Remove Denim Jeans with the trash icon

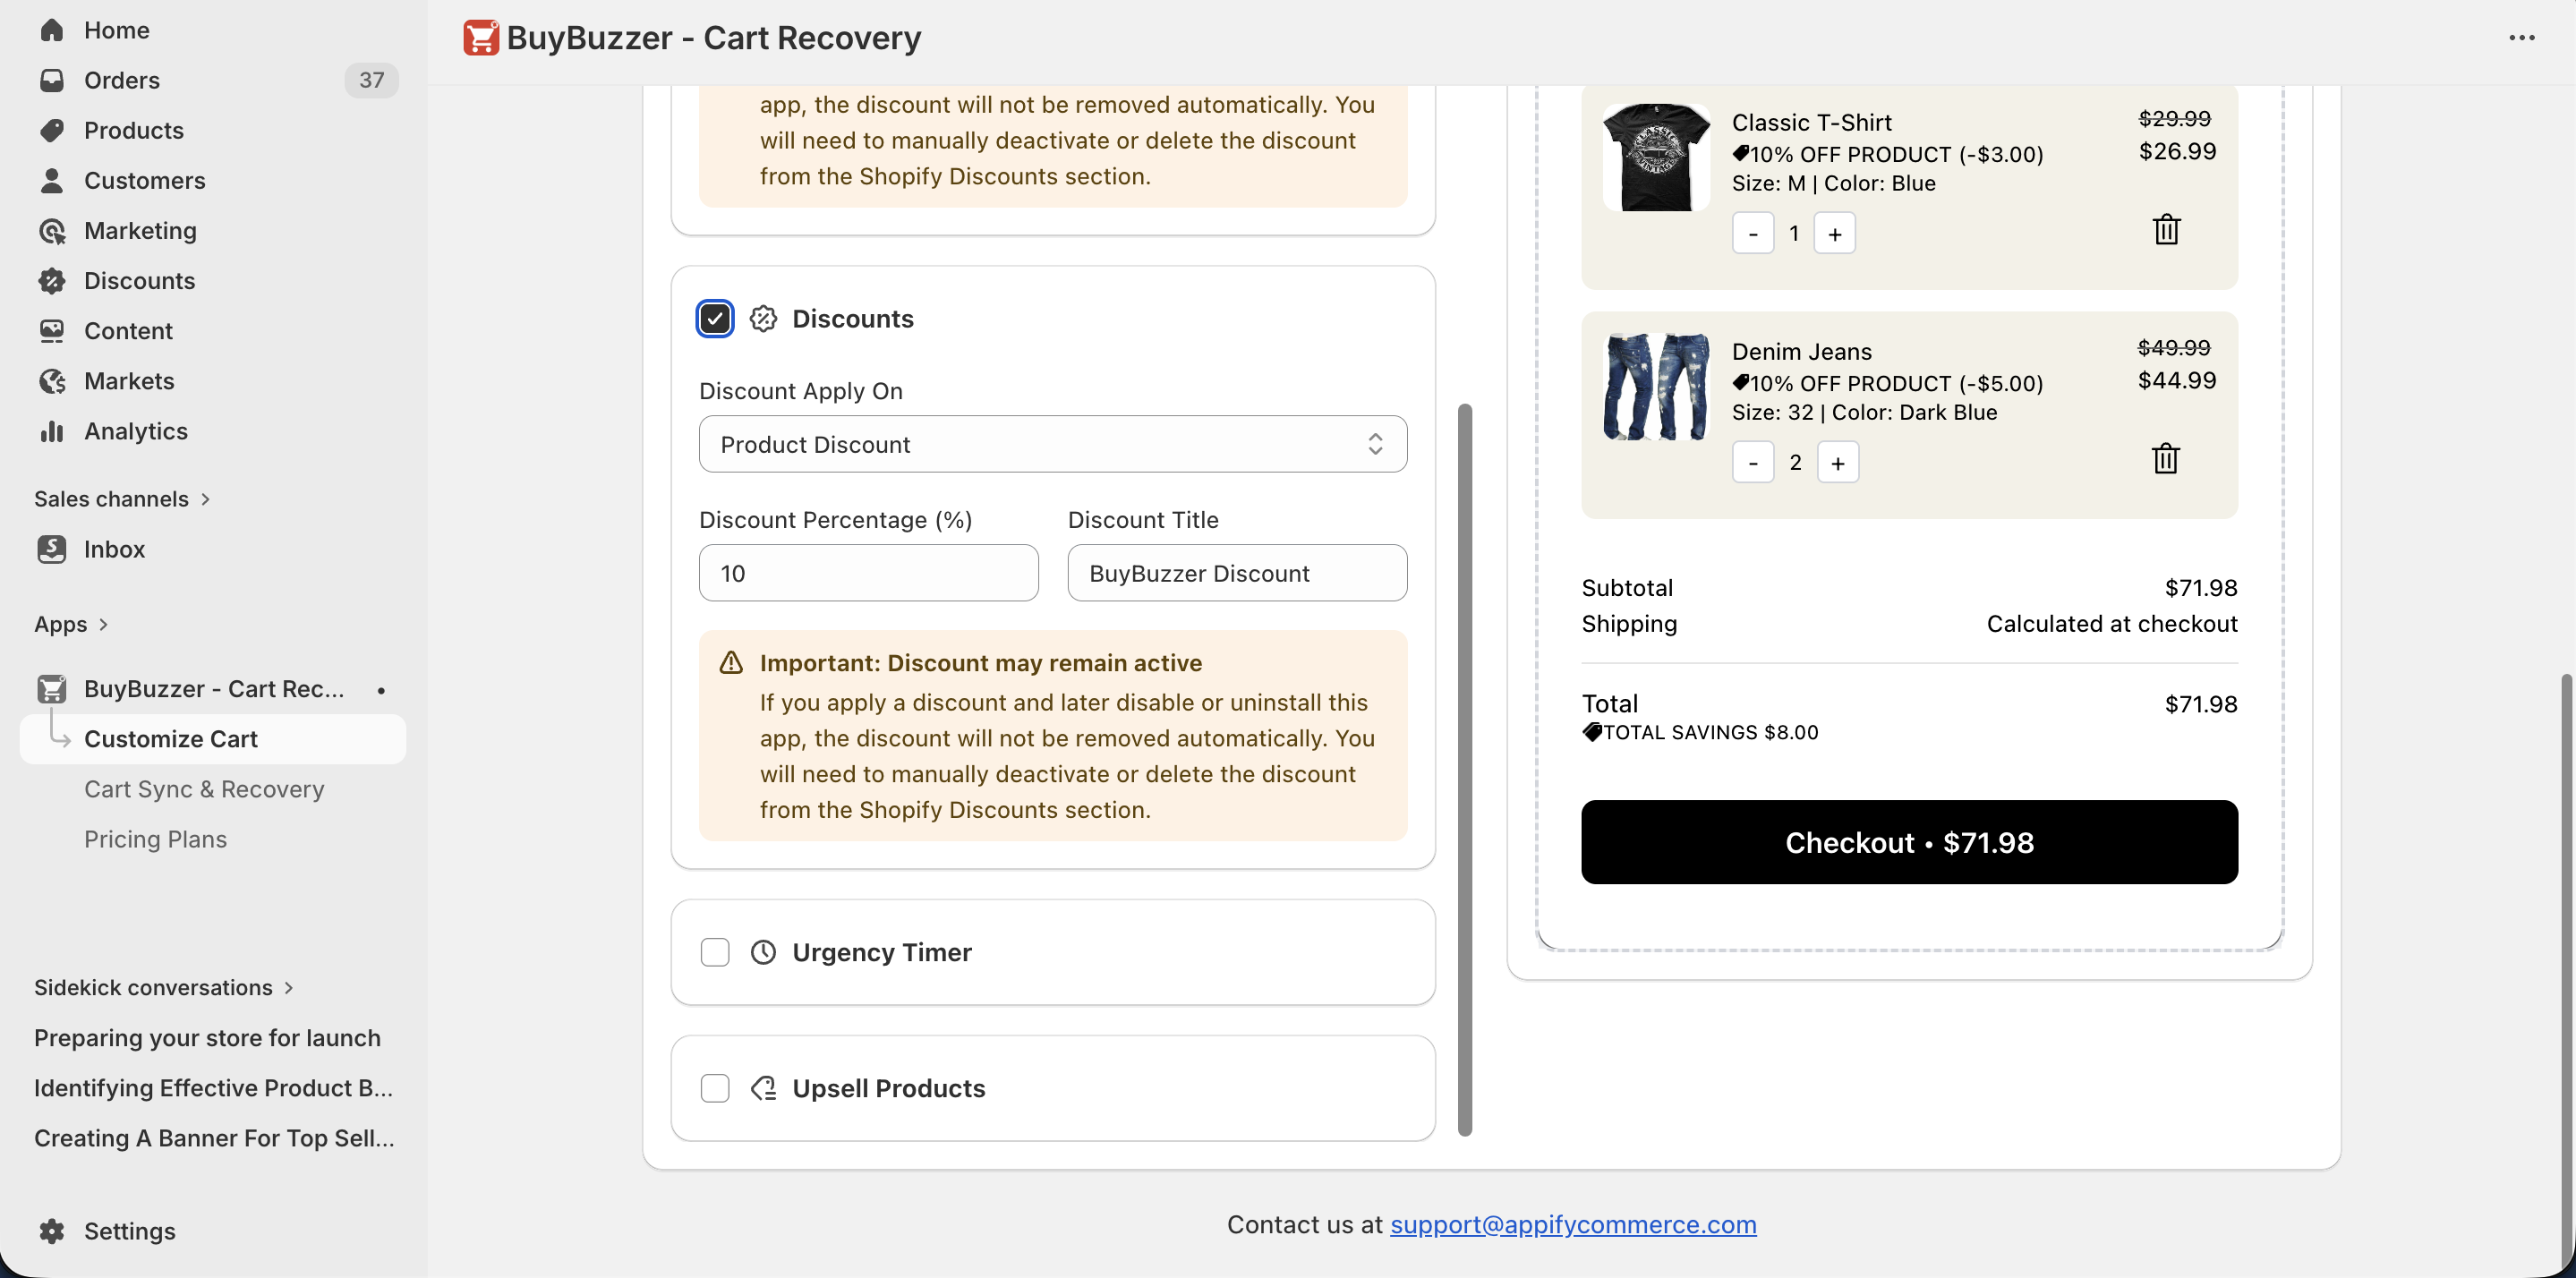2166,458
